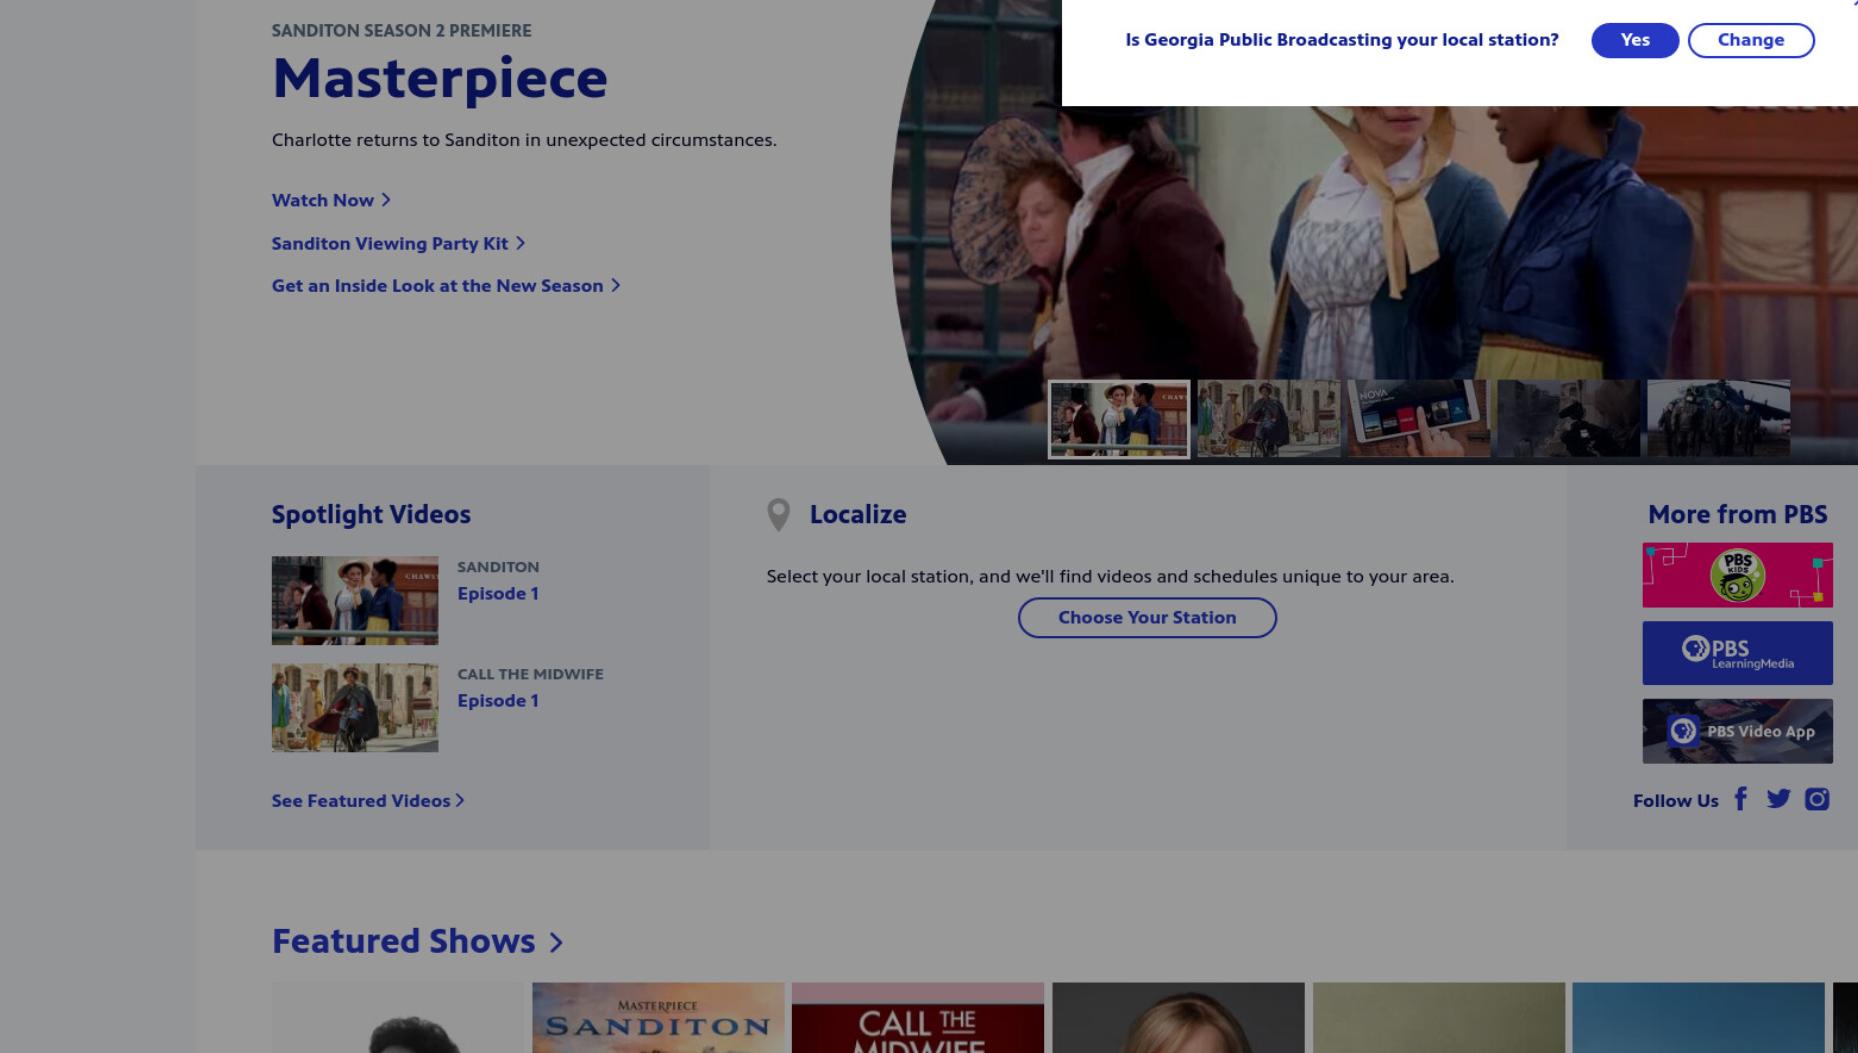Open Call the Midwife Episode 1 spotlight thumbnail

point(355,708)
